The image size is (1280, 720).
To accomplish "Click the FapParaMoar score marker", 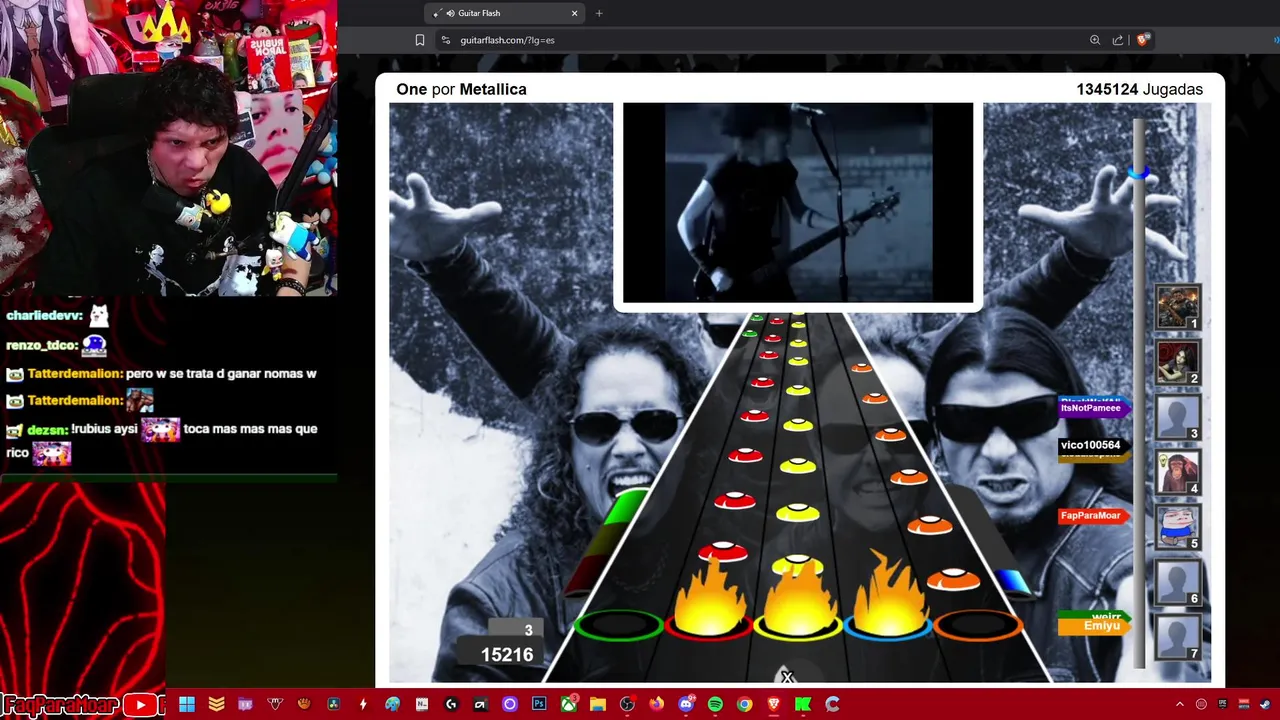I will pos(1094,516).
